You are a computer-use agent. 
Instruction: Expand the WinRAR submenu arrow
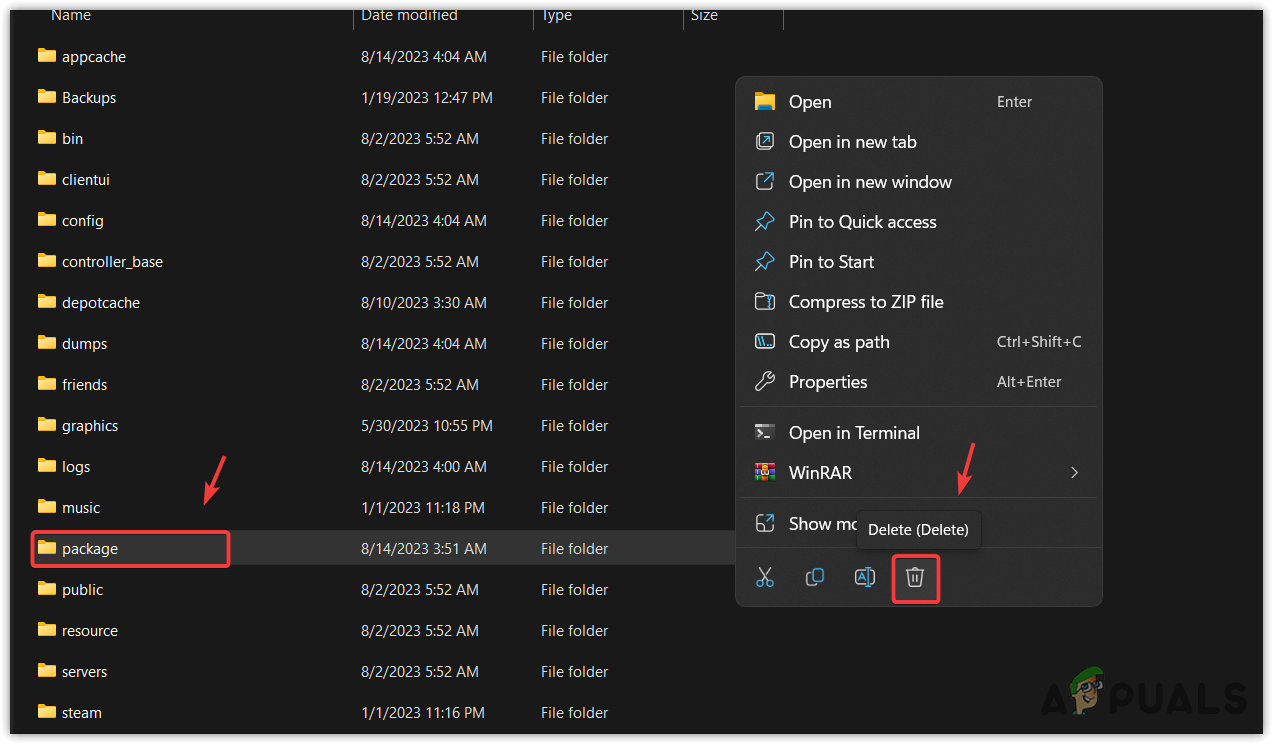[x=1074, y=473]
